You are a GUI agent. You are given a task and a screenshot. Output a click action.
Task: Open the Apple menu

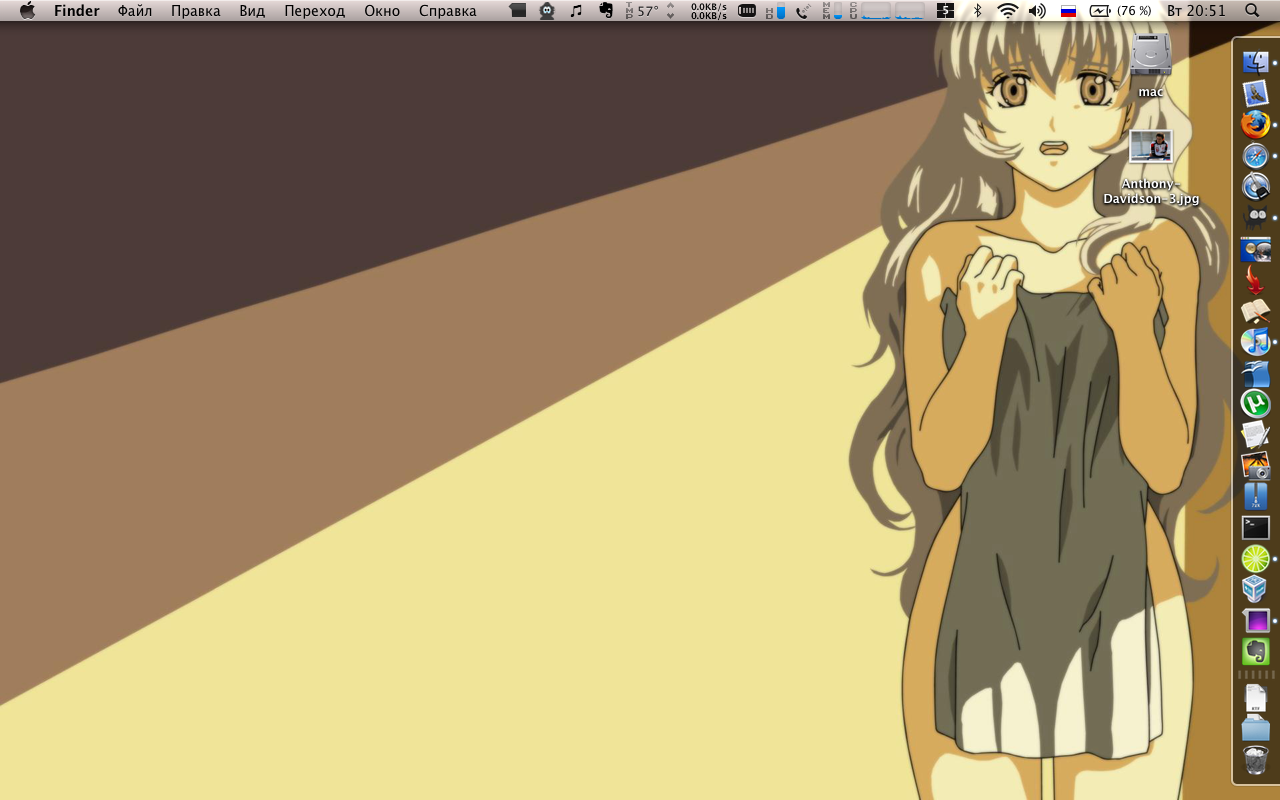click(x=27, y=11)
